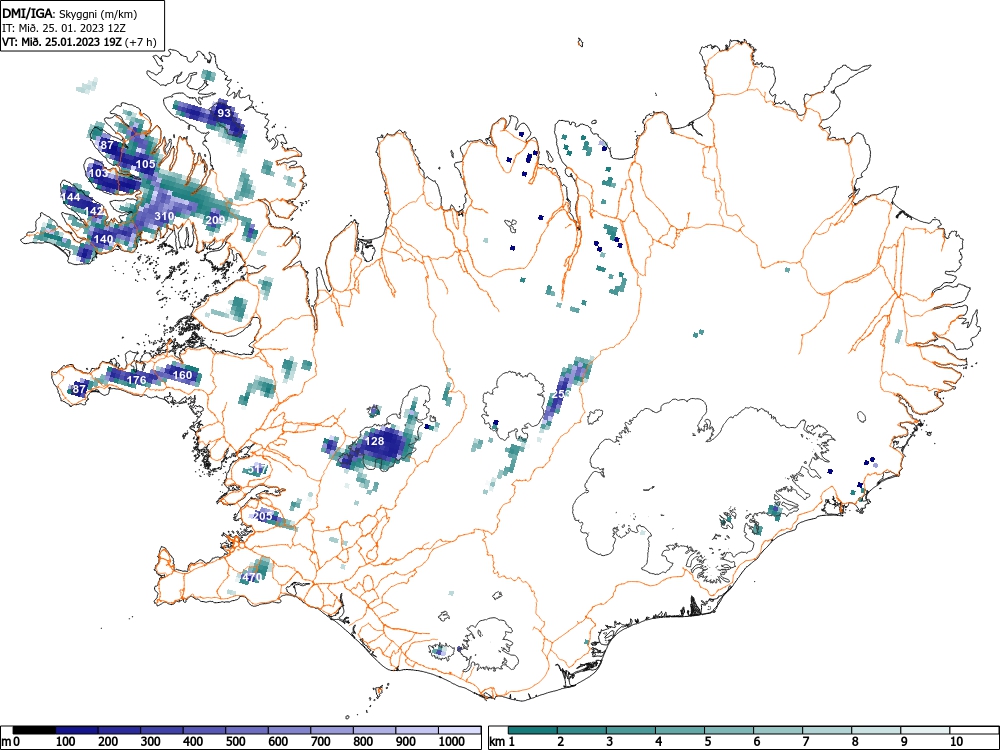Image resolution: width=1000 pixels, height=750 pixels.
Task: Pick the swatch between 900 and 1000 meters
Action: 417,730
